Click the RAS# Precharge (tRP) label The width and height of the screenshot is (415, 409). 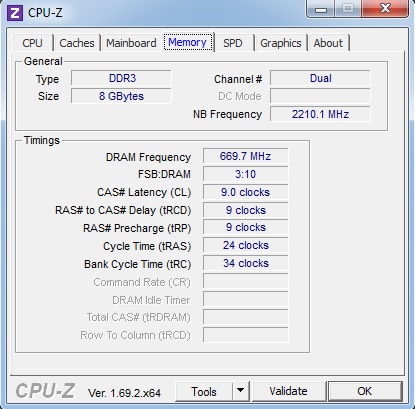137,228
